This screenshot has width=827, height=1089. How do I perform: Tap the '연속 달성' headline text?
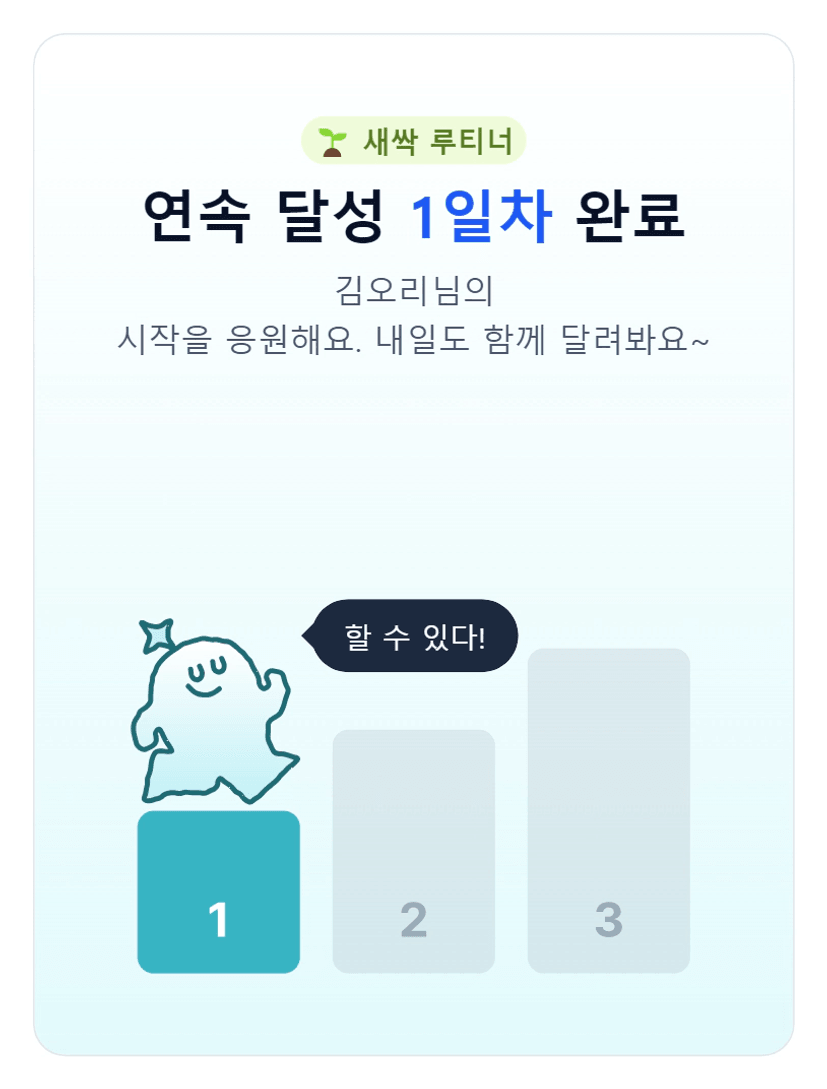click(264, 216)
